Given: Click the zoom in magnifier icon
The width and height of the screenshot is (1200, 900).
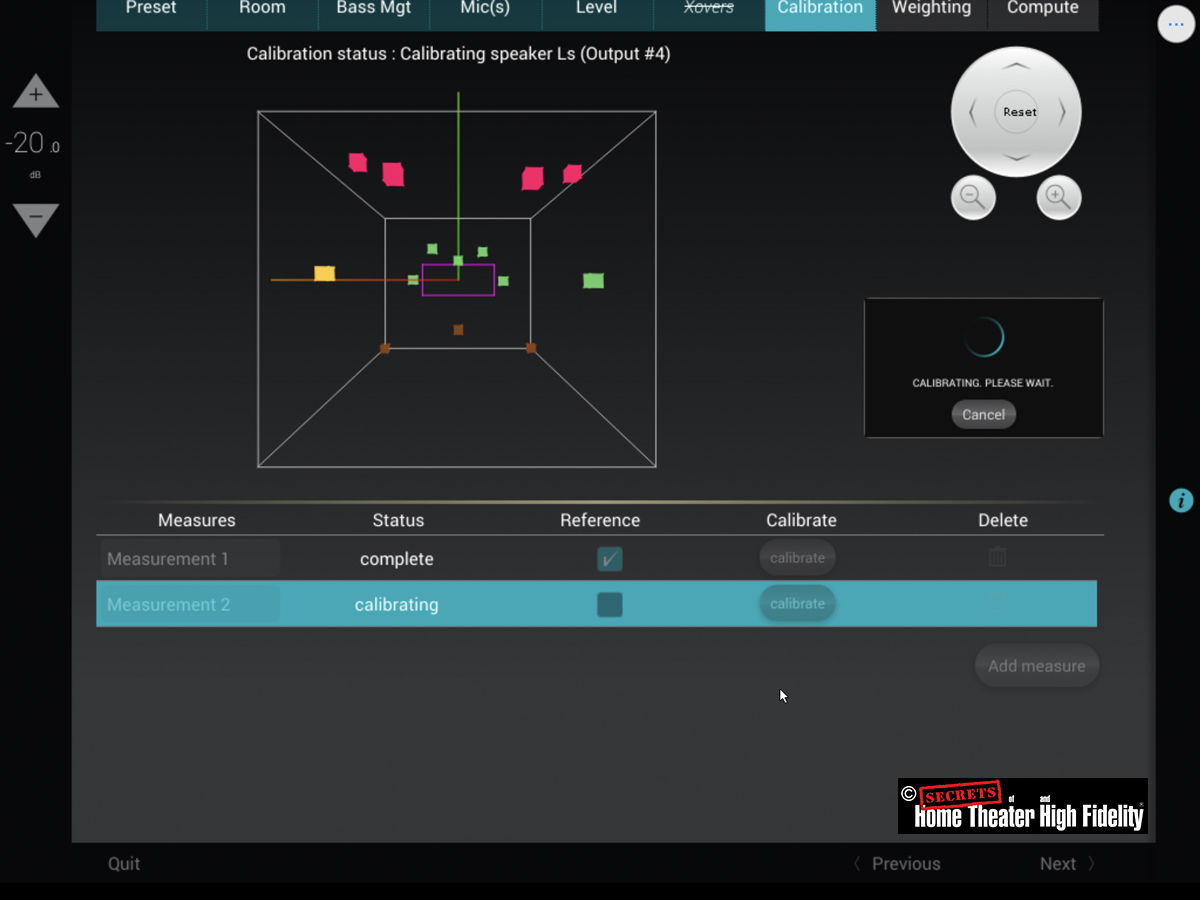Looking at the screenshot, I should (x=1058, y=197).
